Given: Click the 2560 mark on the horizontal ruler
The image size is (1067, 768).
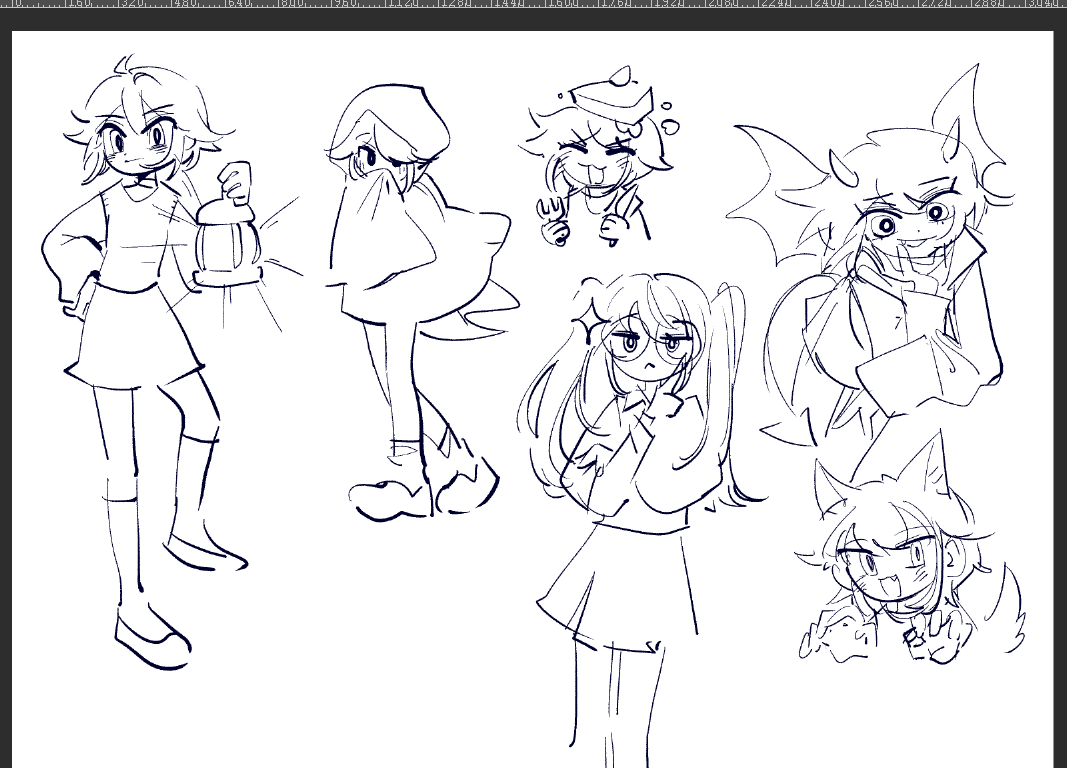Looking at the screenshot, I should [x=881, y=3].
